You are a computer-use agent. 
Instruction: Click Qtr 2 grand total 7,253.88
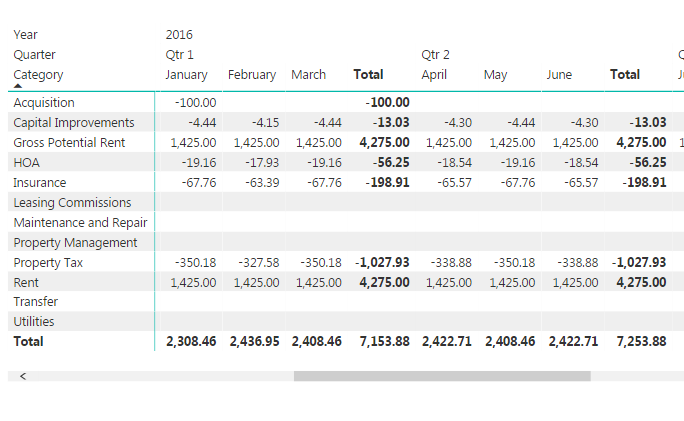pos(641,341)
